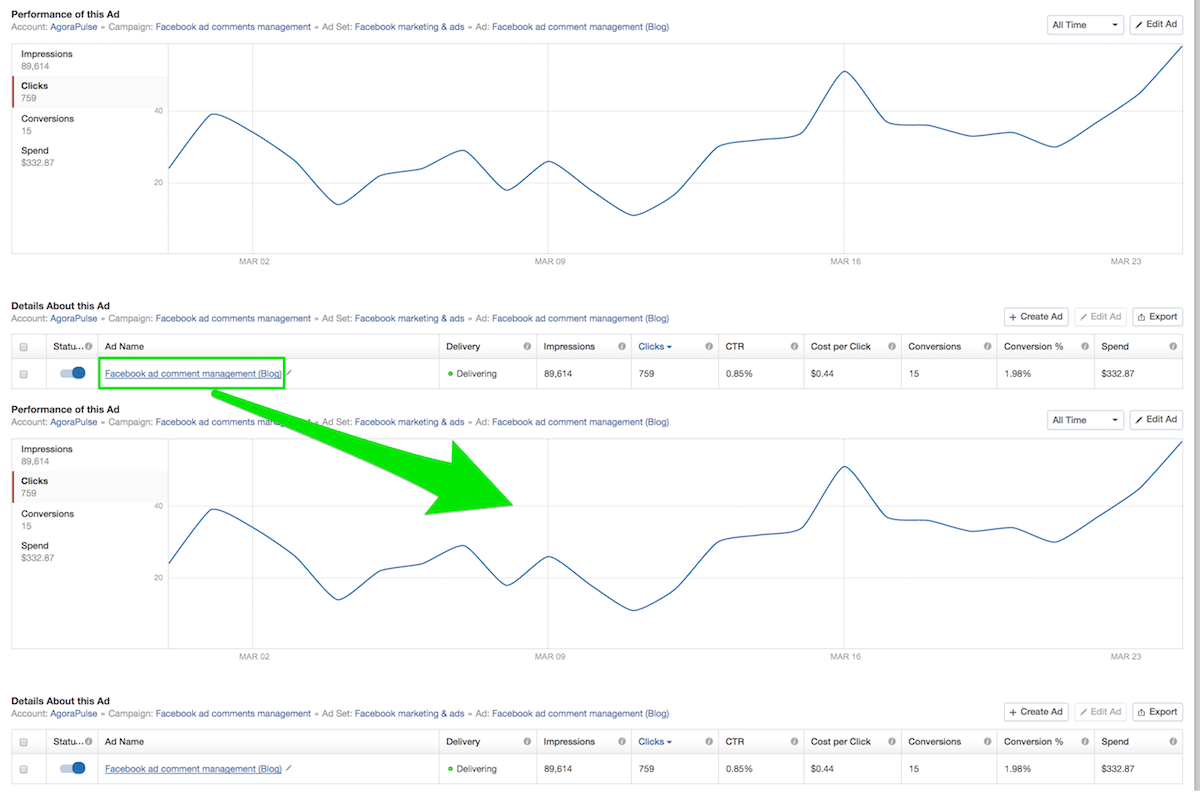Click the info icon beside CTR in the top table

click(791, 347)
